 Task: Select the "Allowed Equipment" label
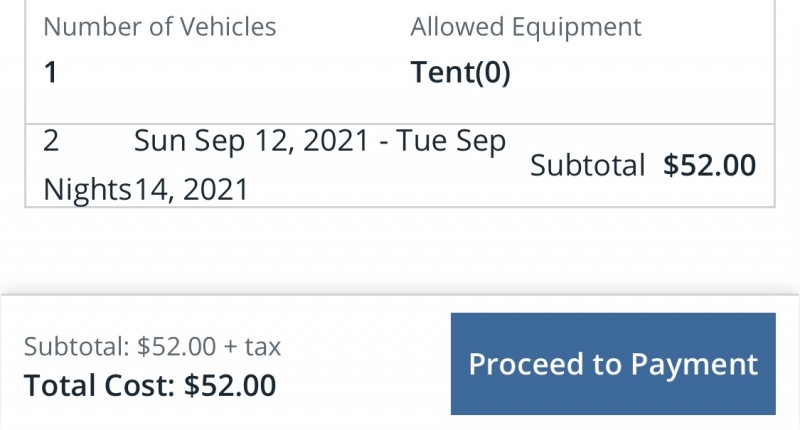click(526, 27)
